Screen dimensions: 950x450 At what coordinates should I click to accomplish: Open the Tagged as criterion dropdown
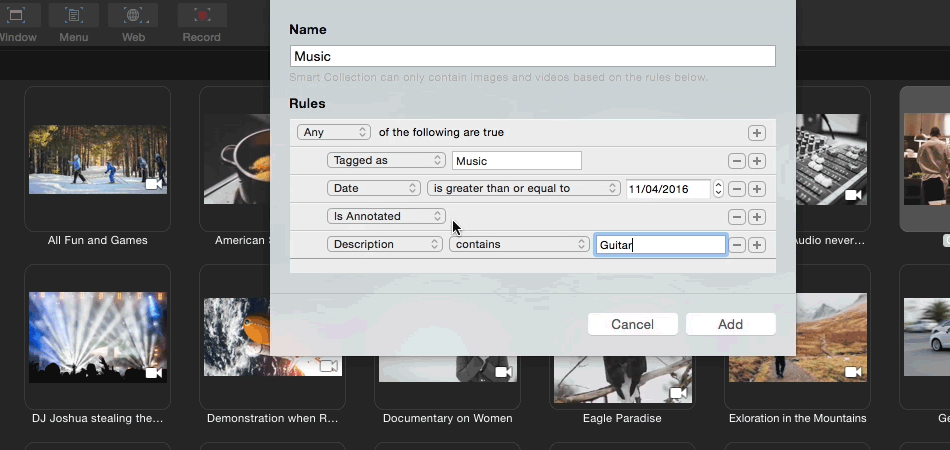pos(386,160)
